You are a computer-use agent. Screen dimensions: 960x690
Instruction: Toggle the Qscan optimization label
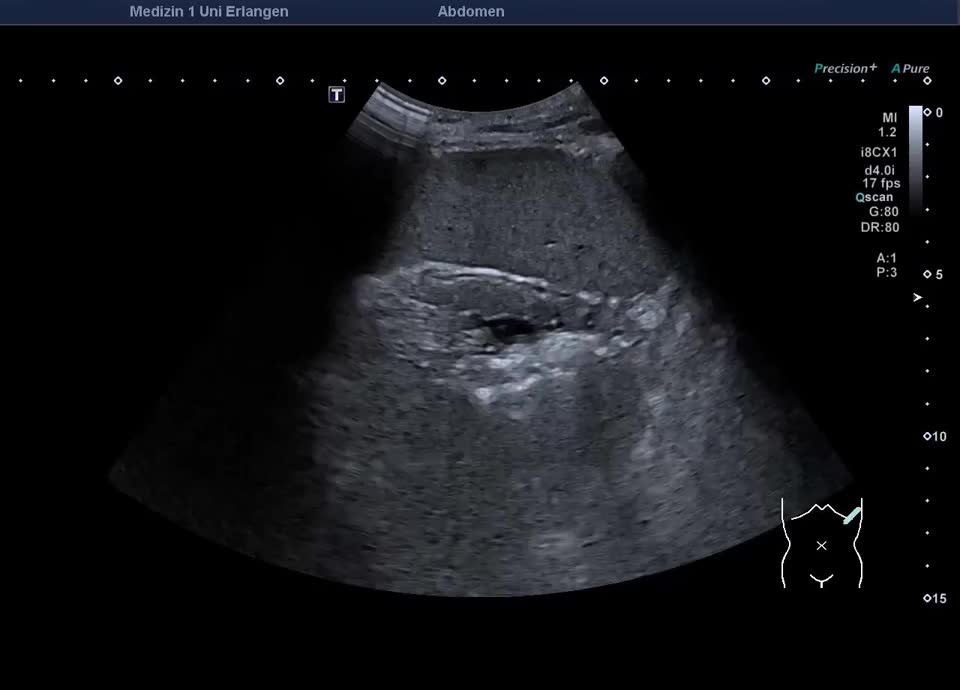(873, 197)
